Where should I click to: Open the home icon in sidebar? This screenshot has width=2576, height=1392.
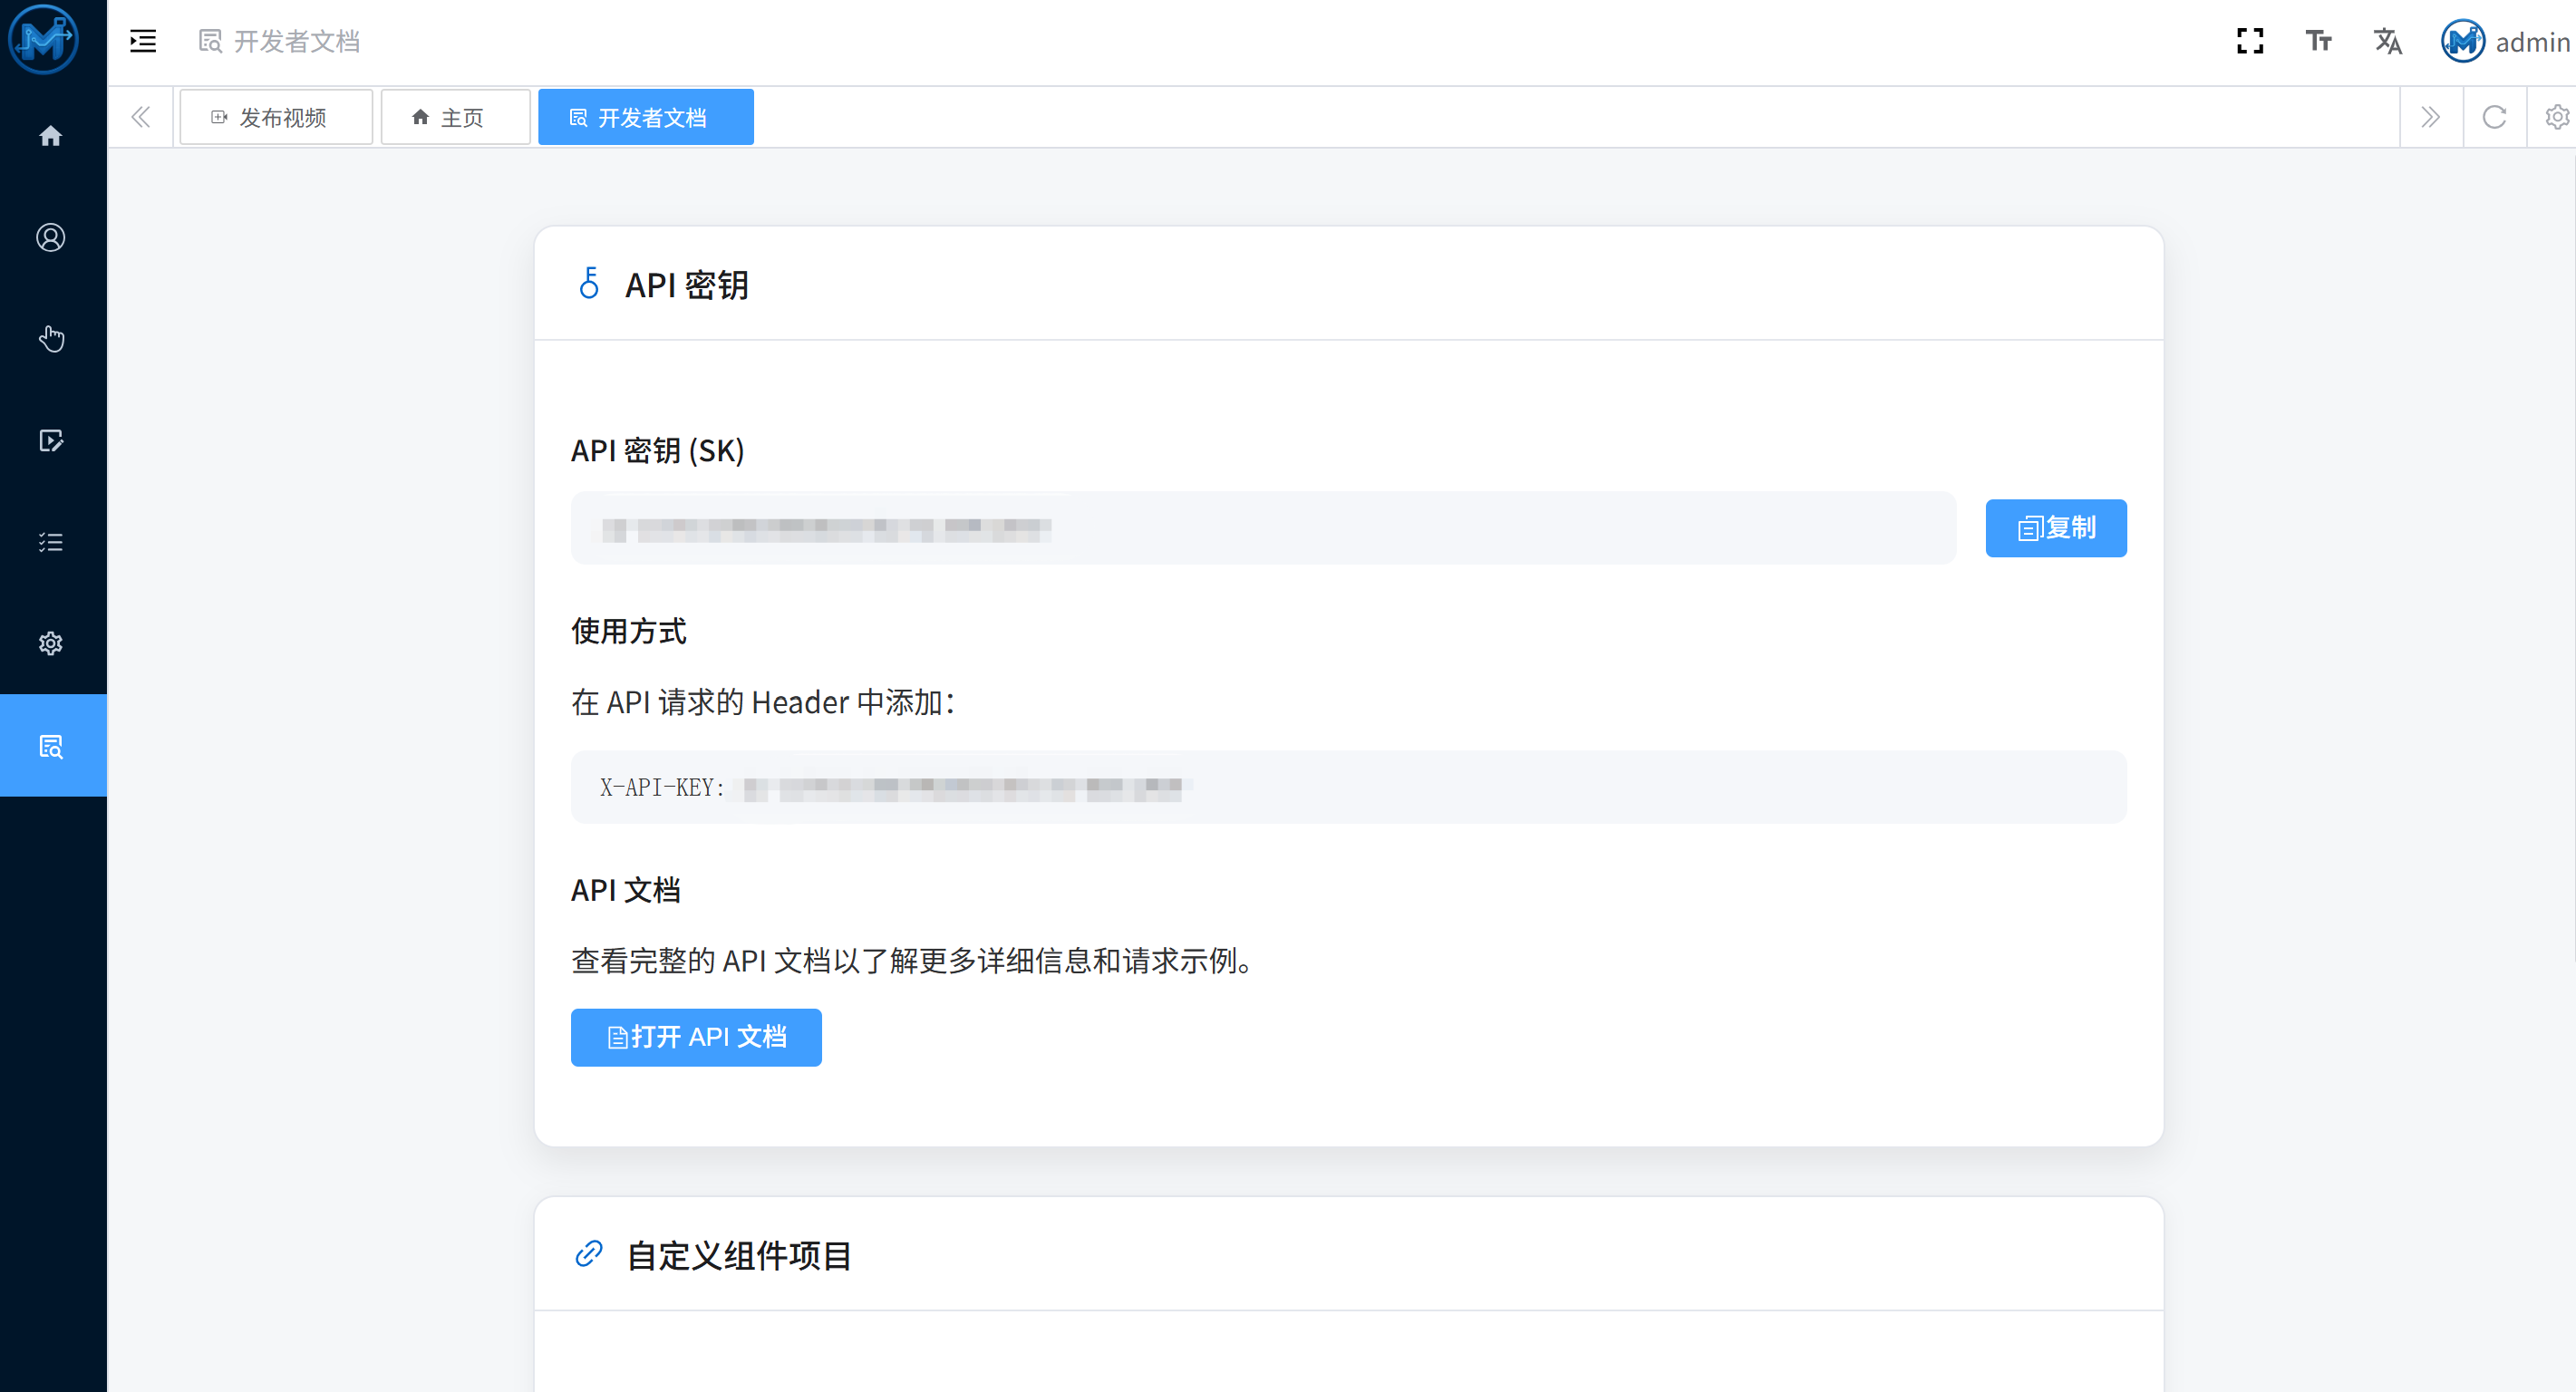[51, 136]
